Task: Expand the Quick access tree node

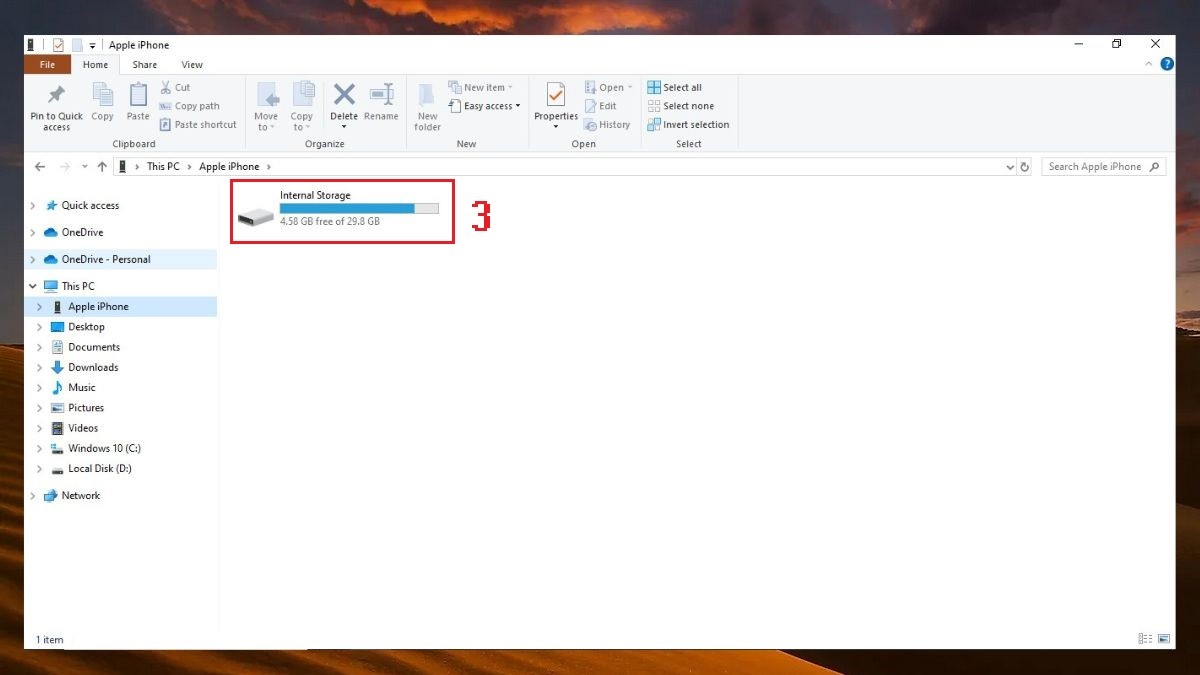Action: [x=33, y=205]
